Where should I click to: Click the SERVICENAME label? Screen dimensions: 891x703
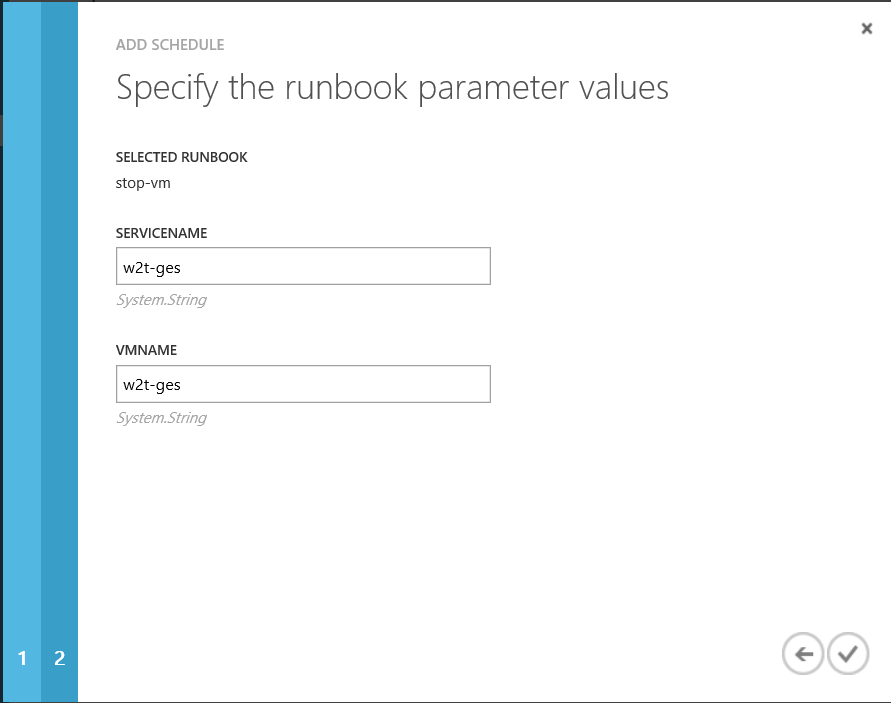pos(161,233)
